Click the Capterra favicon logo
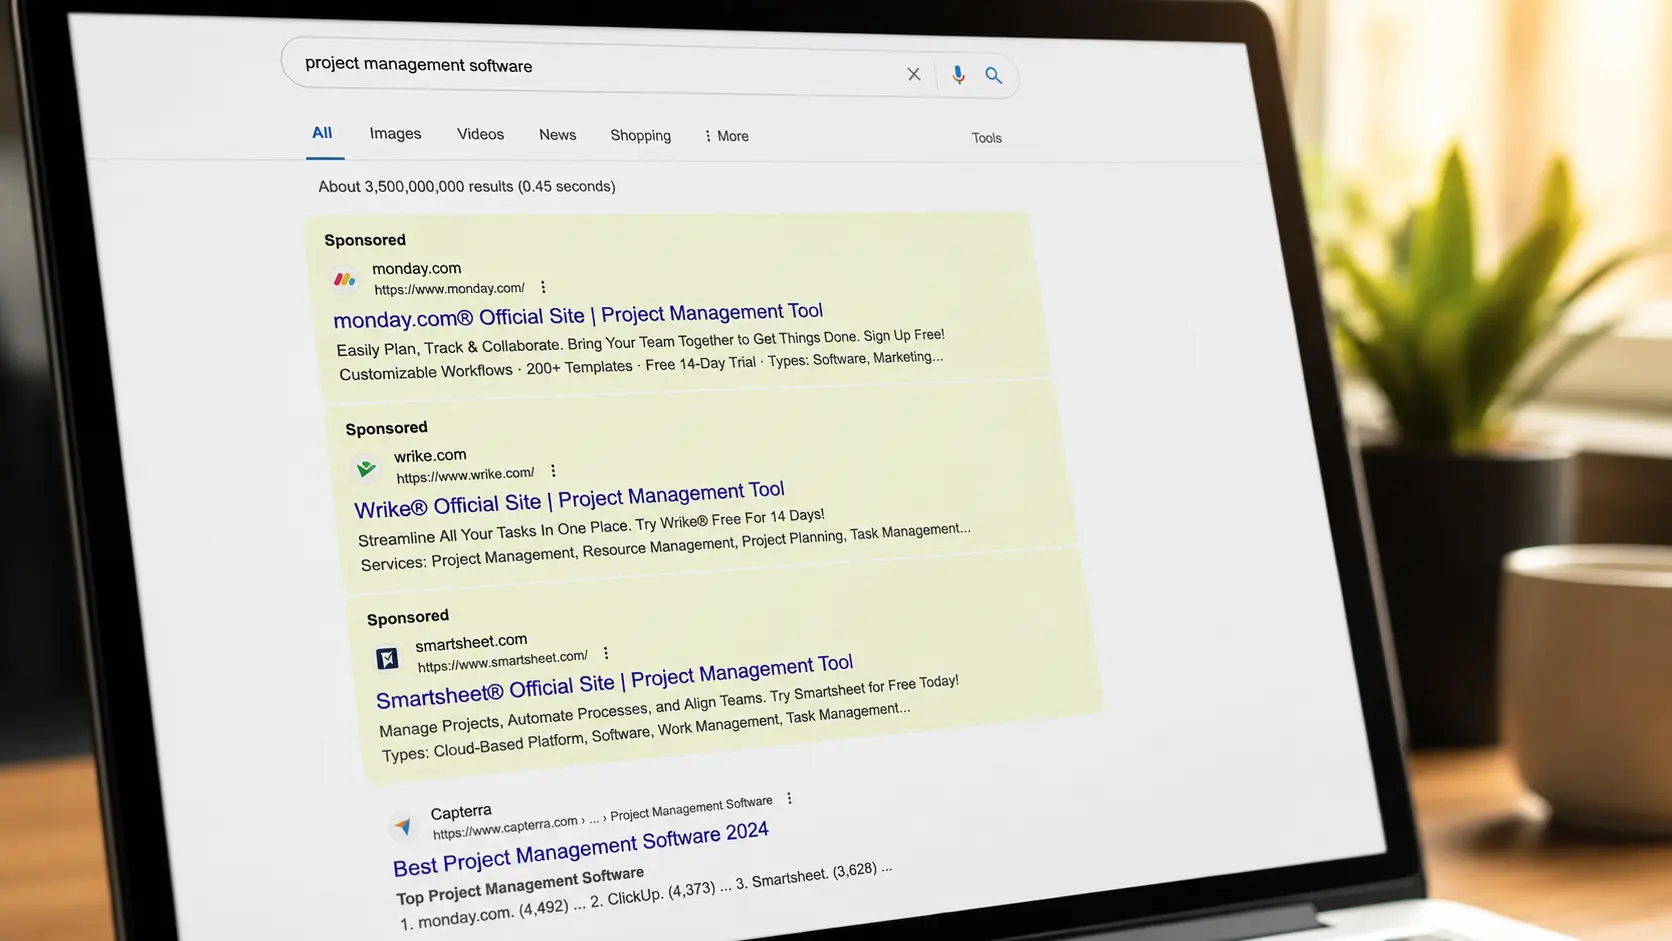 point(402,826)
